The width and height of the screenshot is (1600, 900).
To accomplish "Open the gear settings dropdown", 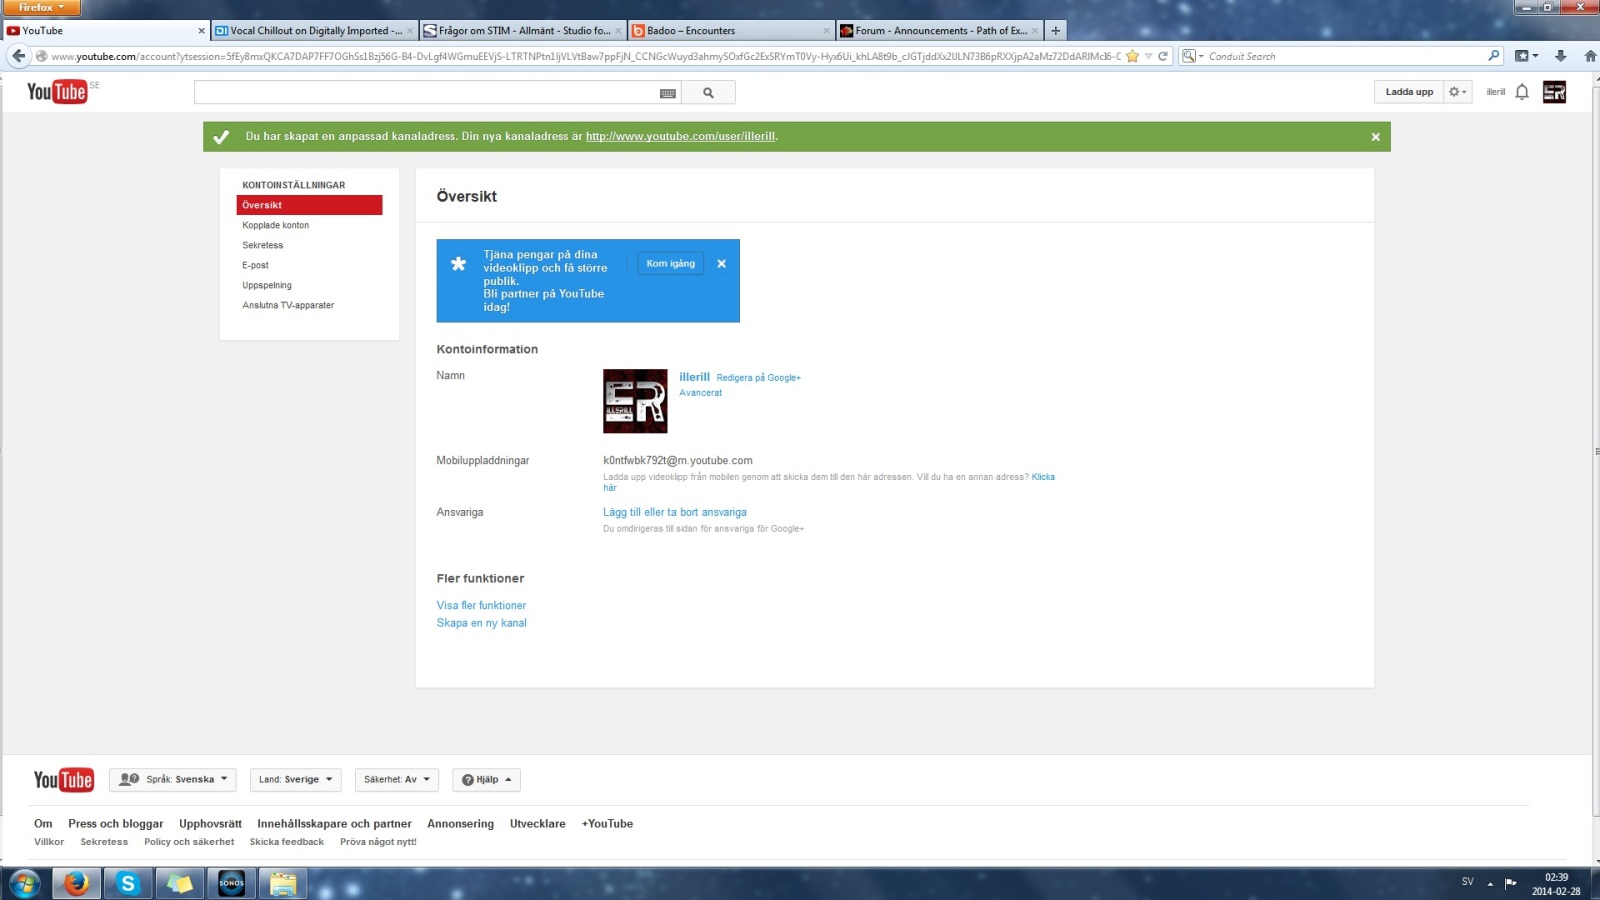I will click(1457, 92).
